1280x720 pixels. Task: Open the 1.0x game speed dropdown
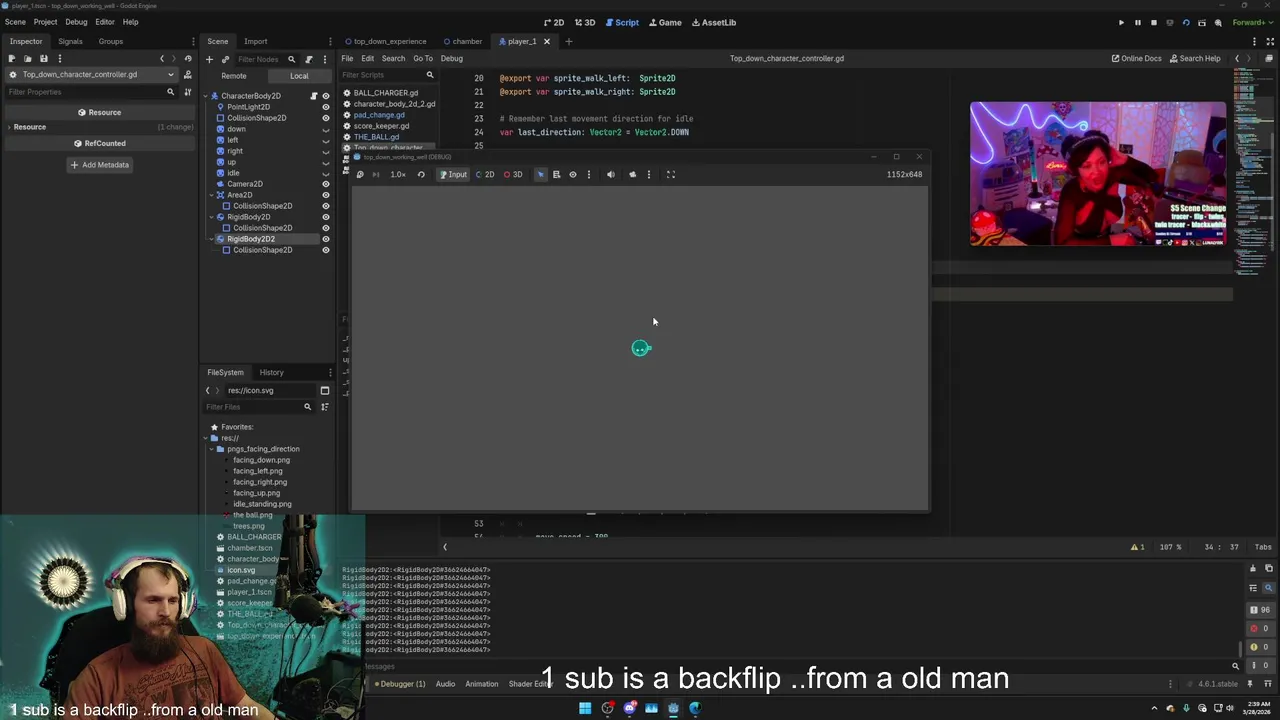click(398, 175)
